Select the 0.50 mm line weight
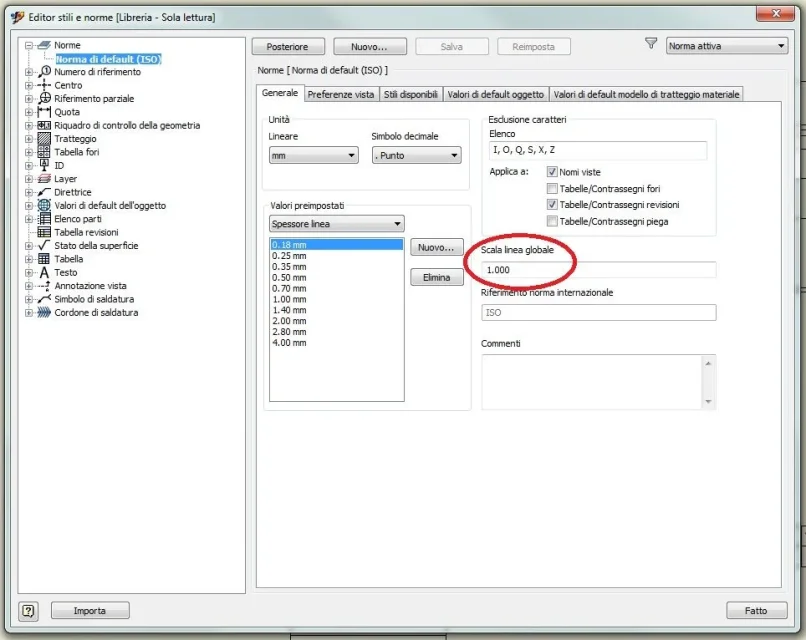806x640 pixels. coord(336,278)
